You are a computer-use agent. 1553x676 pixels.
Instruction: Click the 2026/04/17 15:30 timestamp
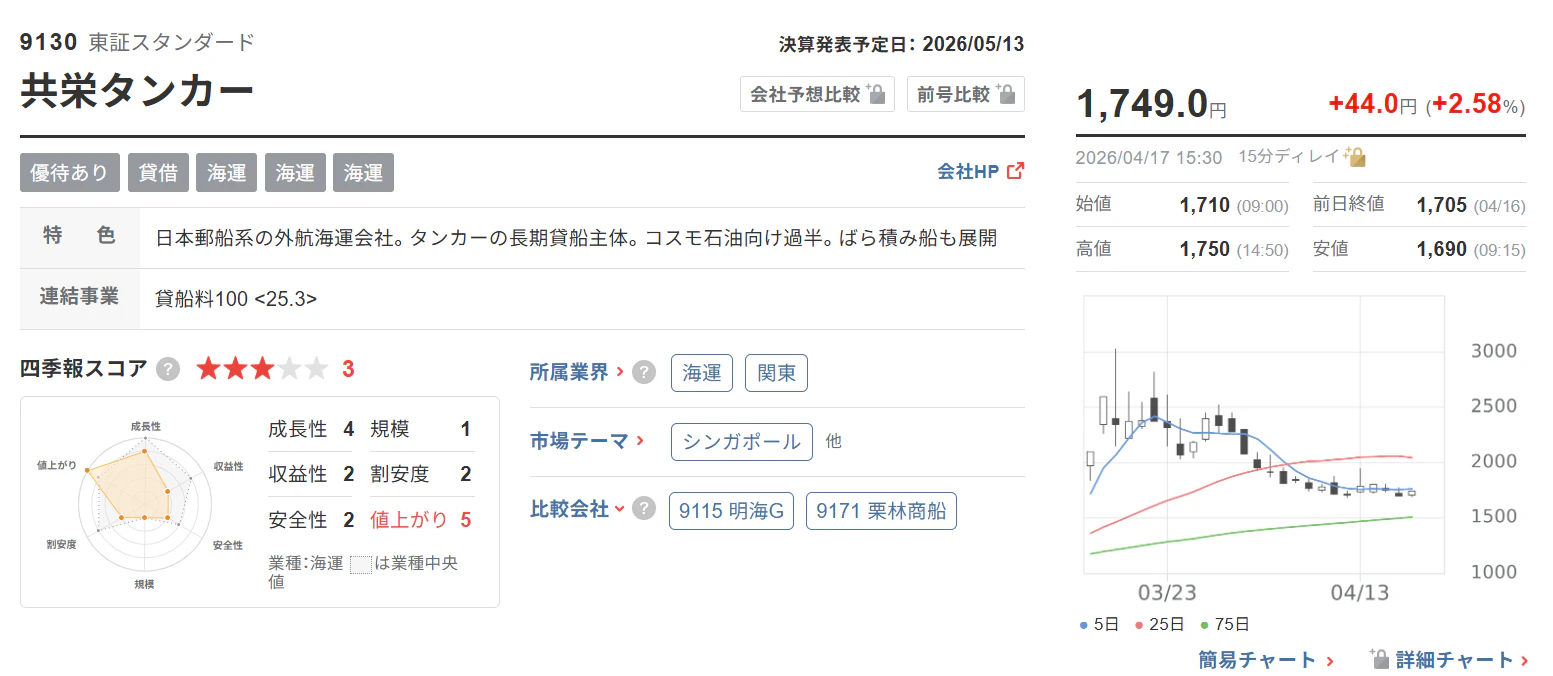pyautogui.click(x=1149, y=157)
